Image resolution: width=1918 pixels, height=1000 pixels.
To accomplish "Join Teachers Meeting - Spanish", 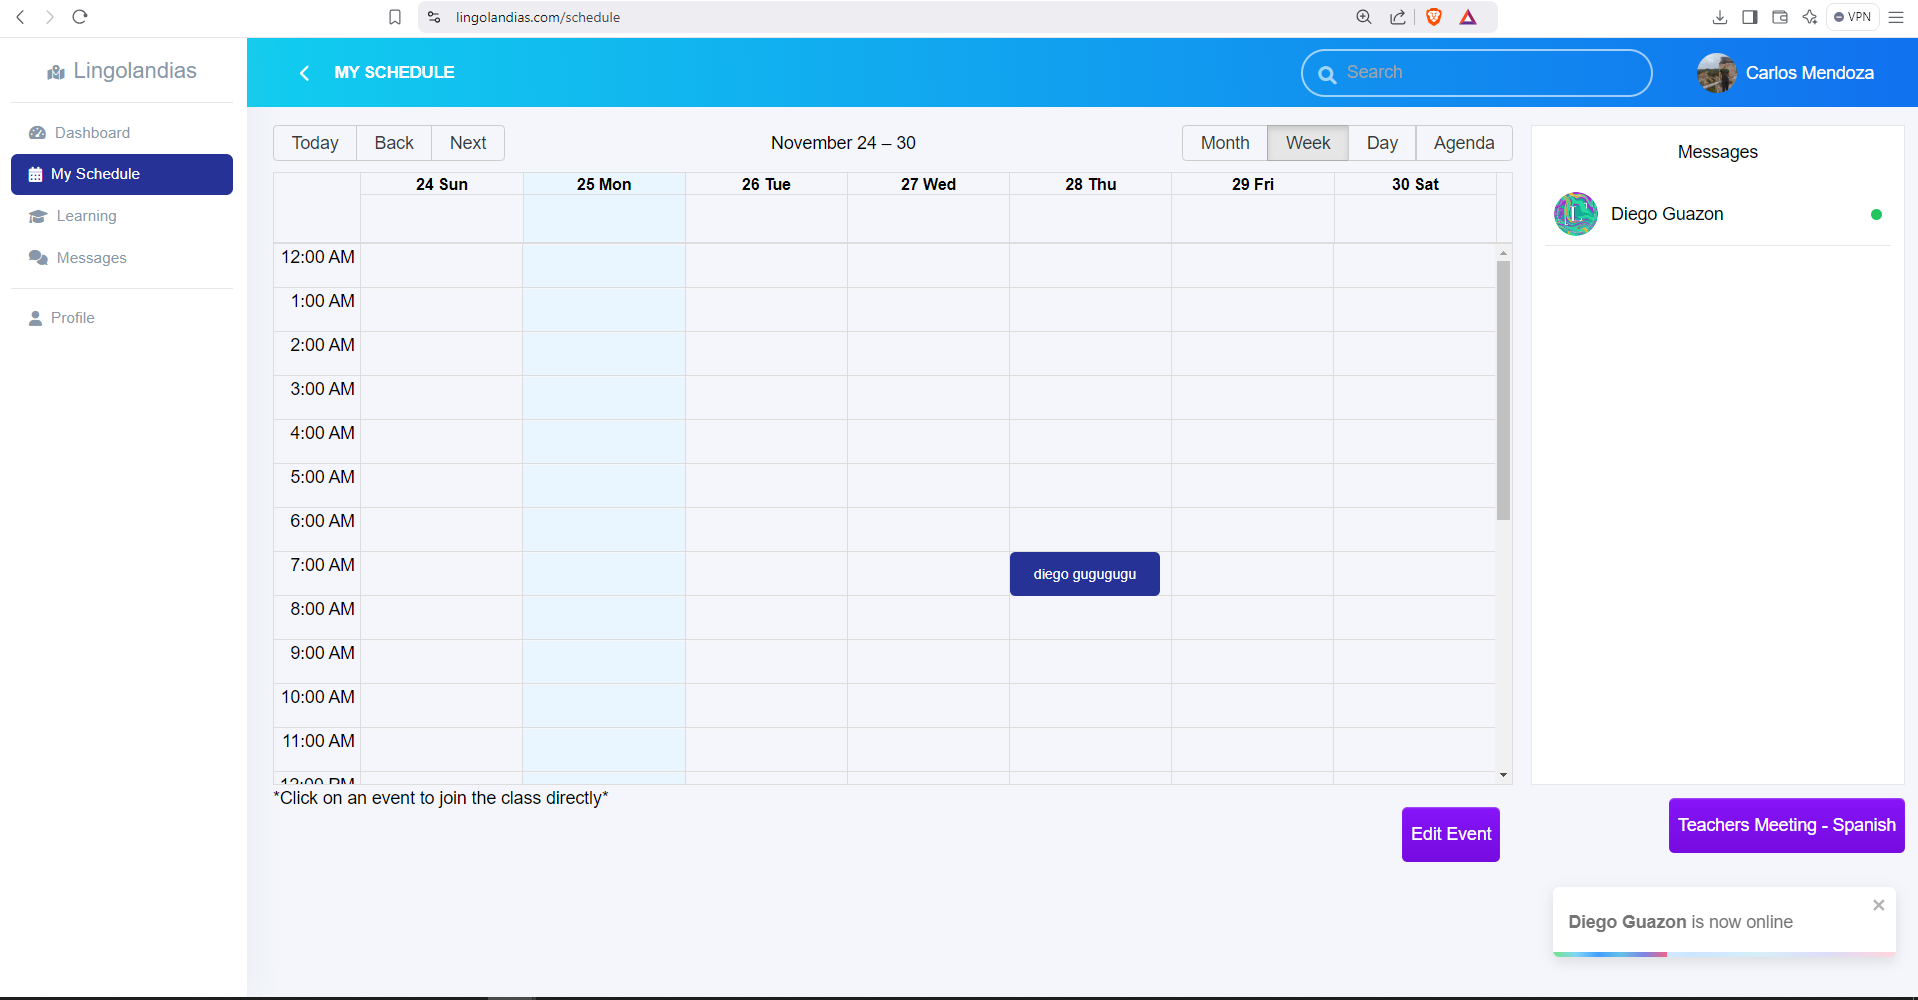I will [1786, 825].
